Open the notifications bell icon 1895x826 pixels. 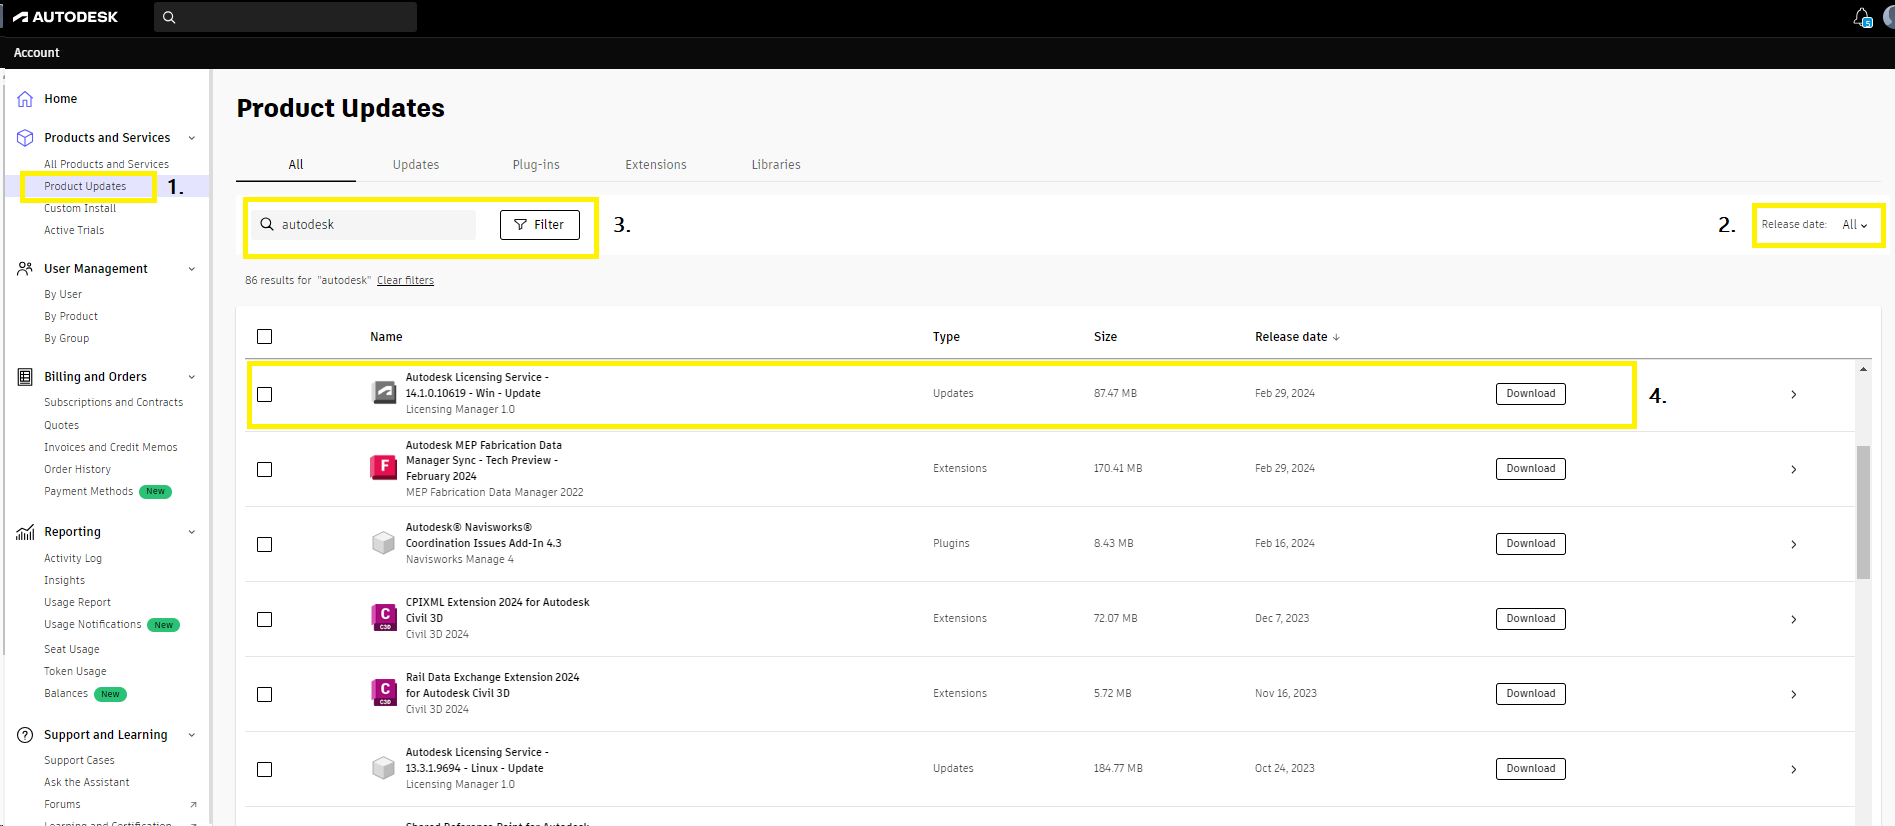pyautogui.click(x=1861, y=17)
